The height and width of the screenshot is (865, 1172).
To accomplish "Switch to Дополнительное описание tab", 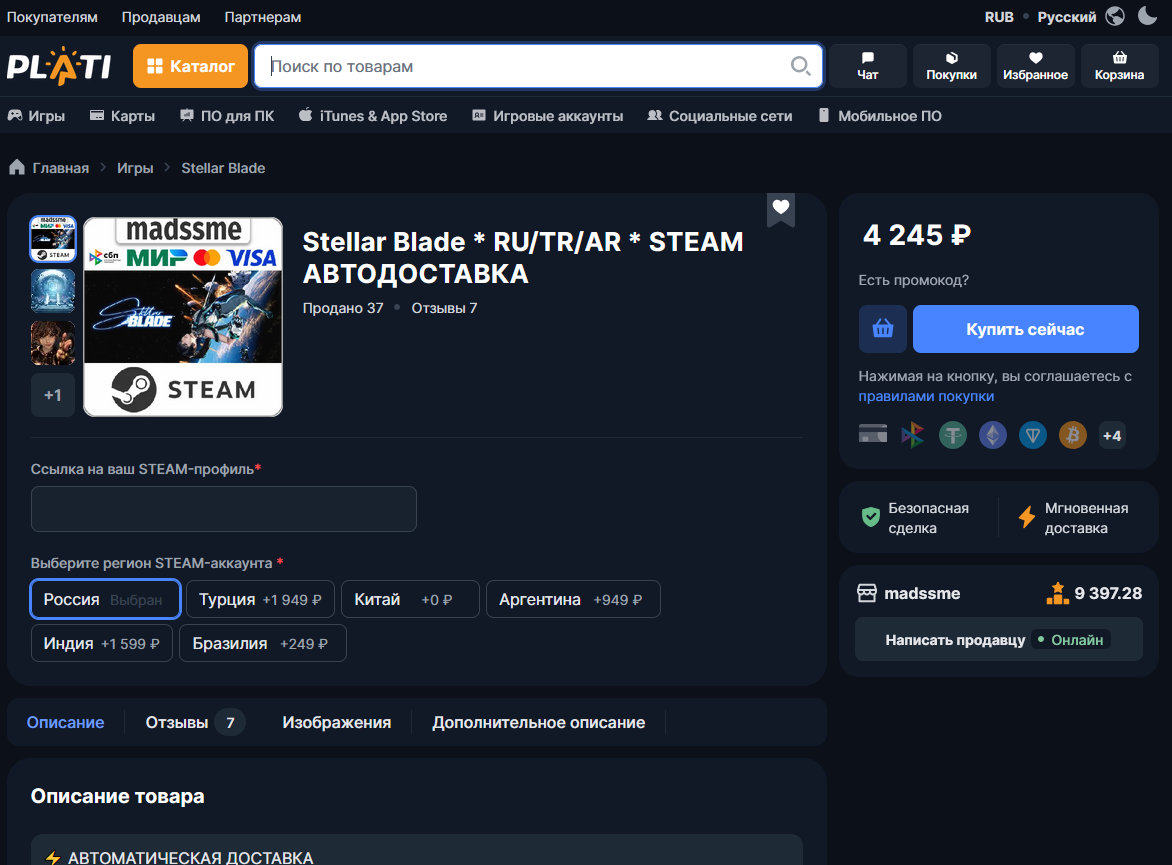I will (538, 722).
